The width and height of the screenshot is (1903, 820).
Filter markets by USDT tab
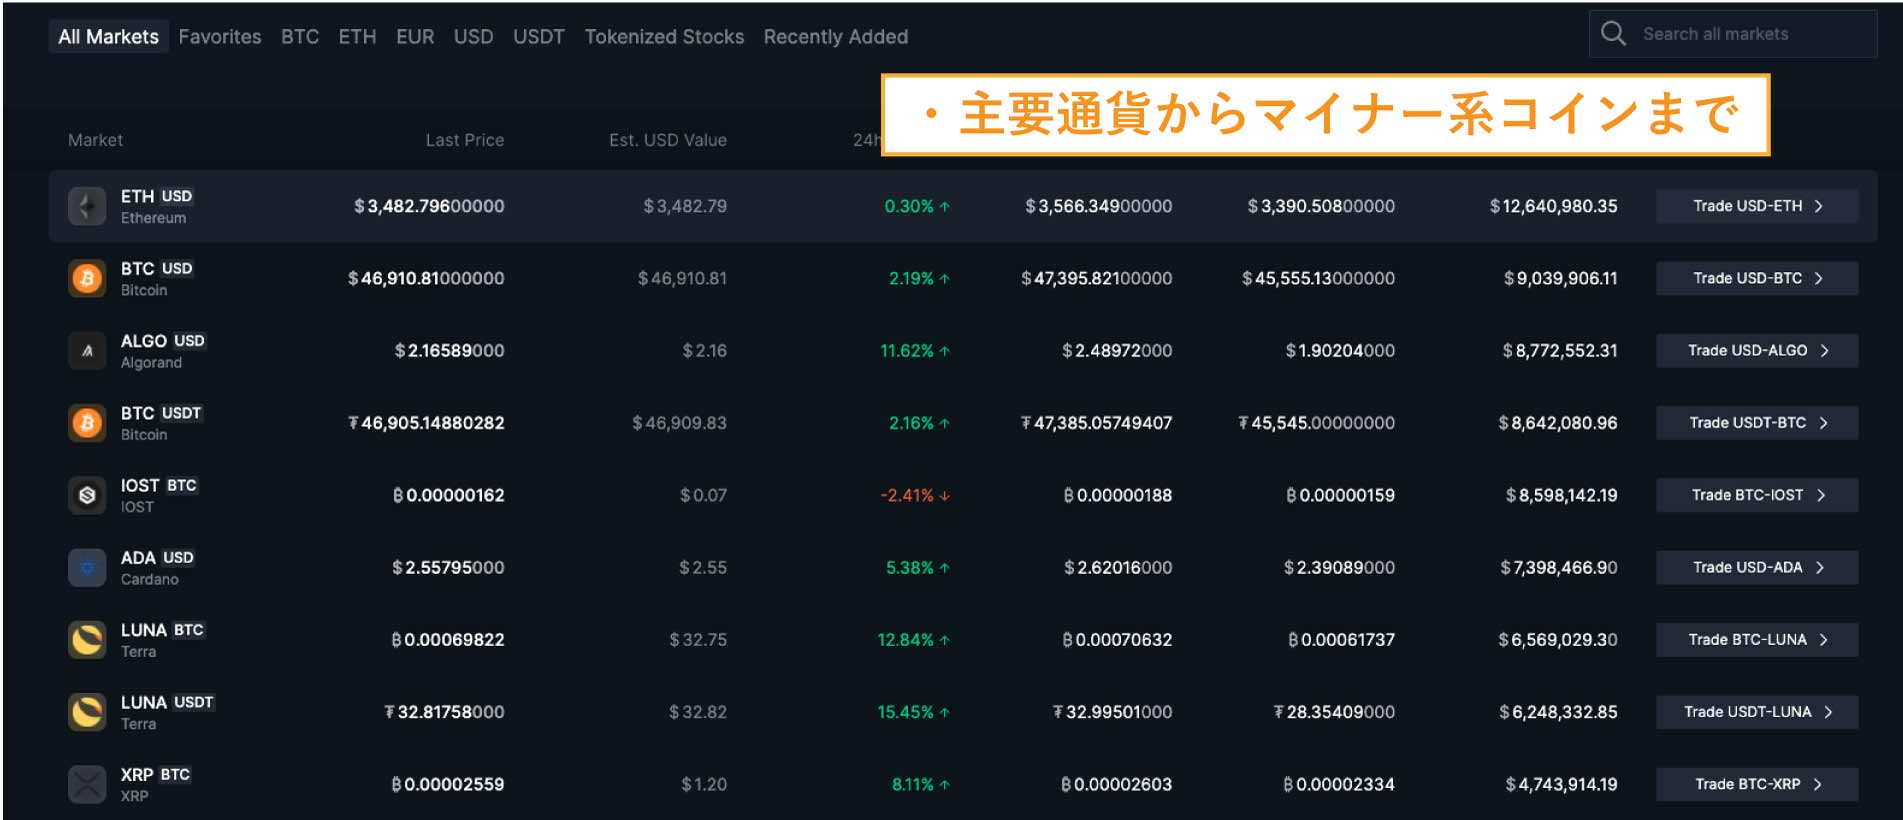point(539,37)
